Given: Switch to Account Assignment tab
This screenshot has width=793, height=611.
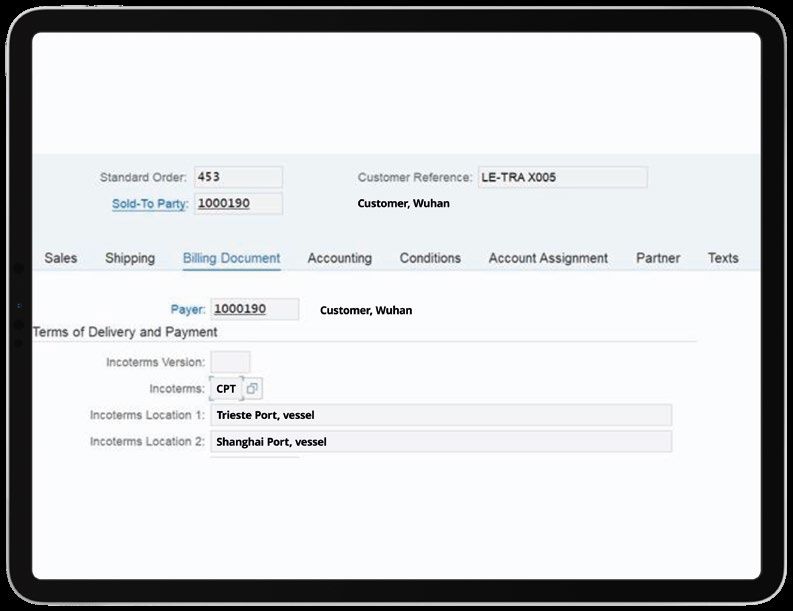Looking at the screenshot, I should pyautogui.click(x=548, y=258).
